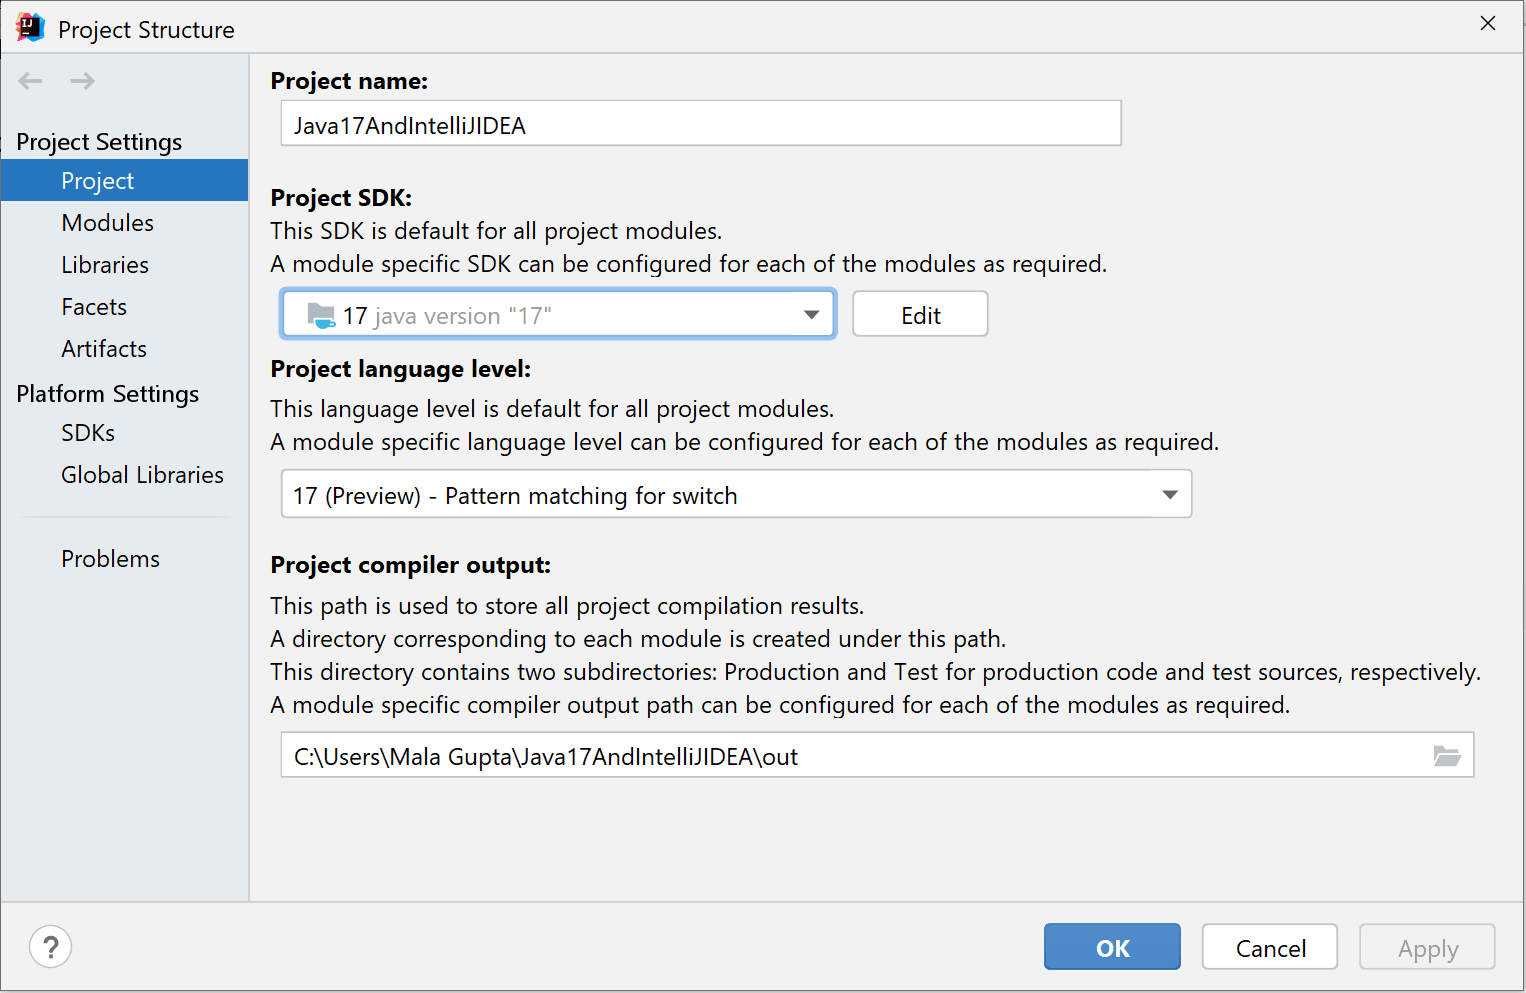This screenshot has width=1526, height=993.
Task: Click the Edit button next to Project SDK
Action: tap(919, 314)
